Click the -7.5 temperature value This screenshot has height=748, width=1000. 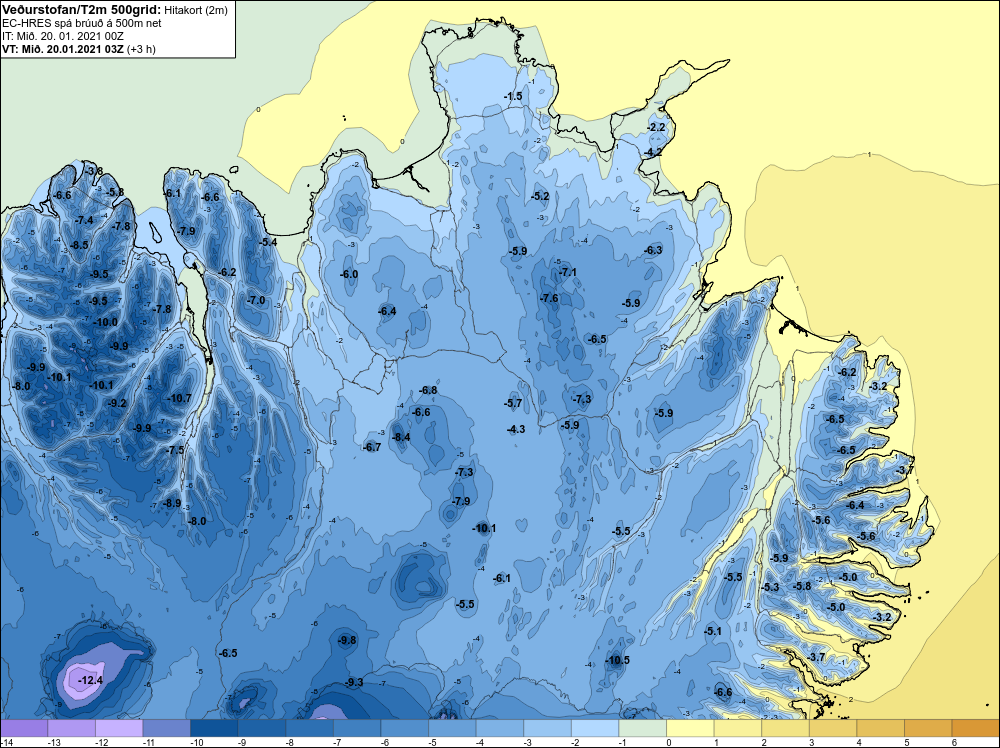(175, 450)
